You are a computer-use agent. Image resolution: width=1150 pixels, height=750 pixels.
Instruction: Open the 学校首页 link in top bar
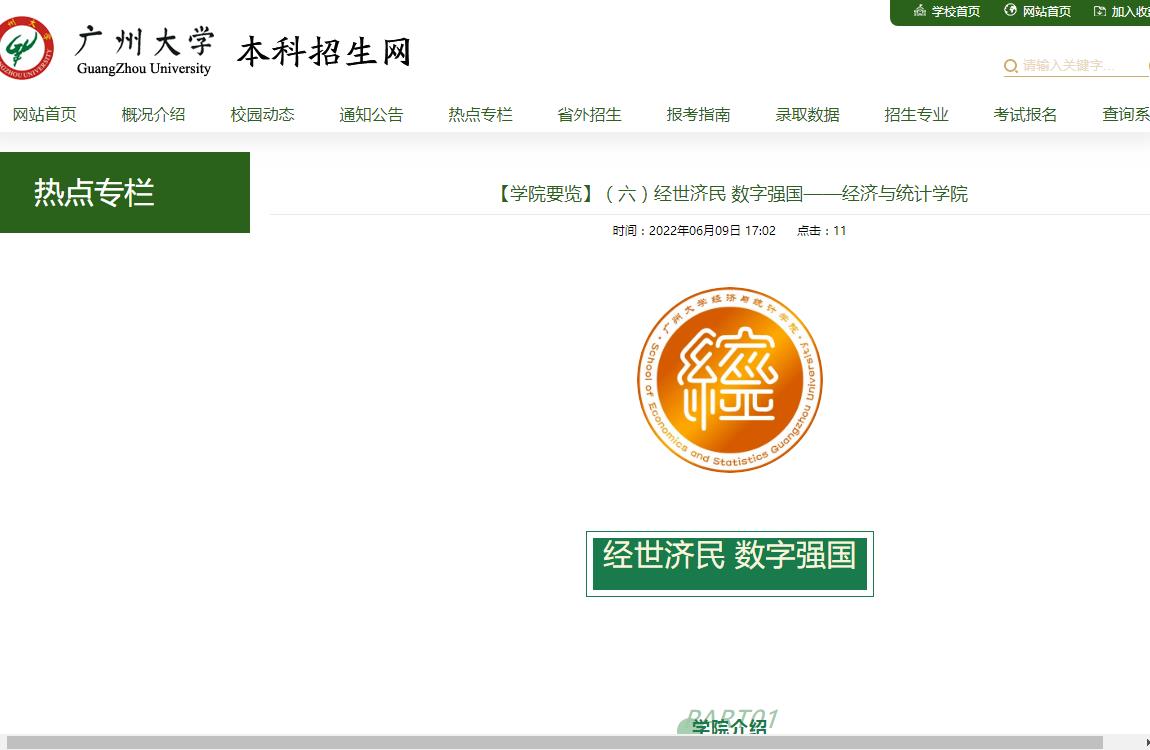[x=956, y=11]
